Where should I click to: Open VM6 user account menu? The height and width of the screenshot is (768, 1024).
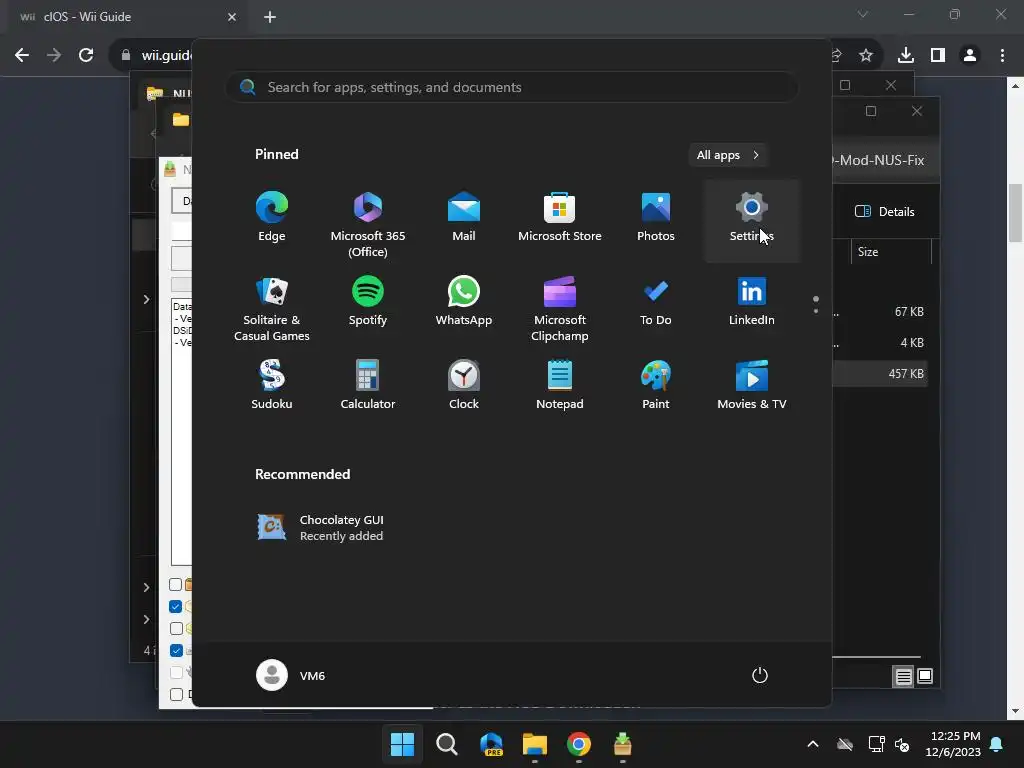click(291, 675)
